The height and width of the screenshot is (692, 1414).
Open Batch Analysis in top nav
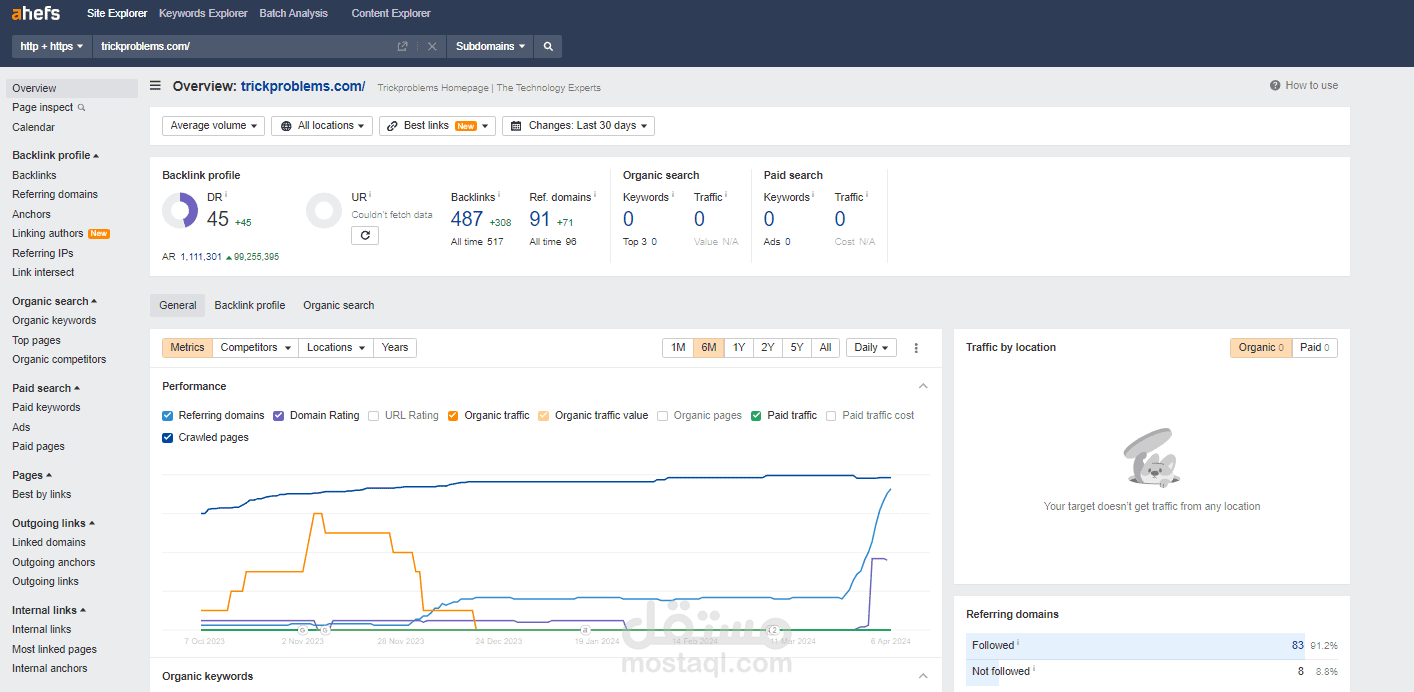click(x=293, y=13)
